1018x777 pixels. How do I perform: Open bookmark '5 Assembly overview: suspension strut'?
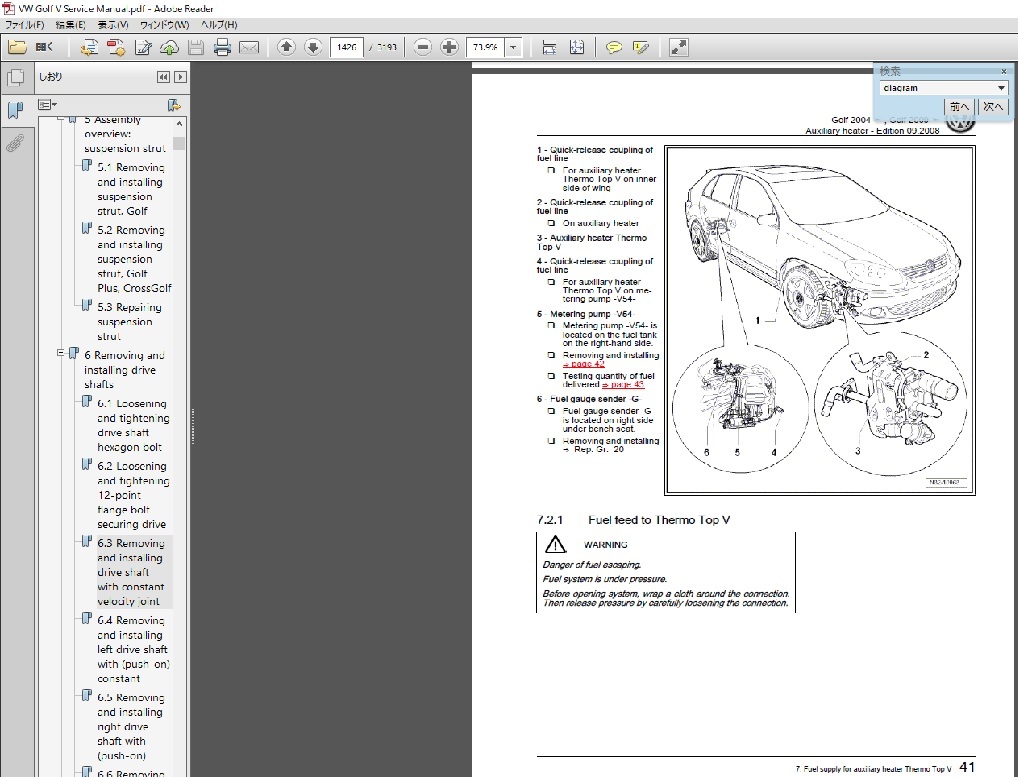125,134
